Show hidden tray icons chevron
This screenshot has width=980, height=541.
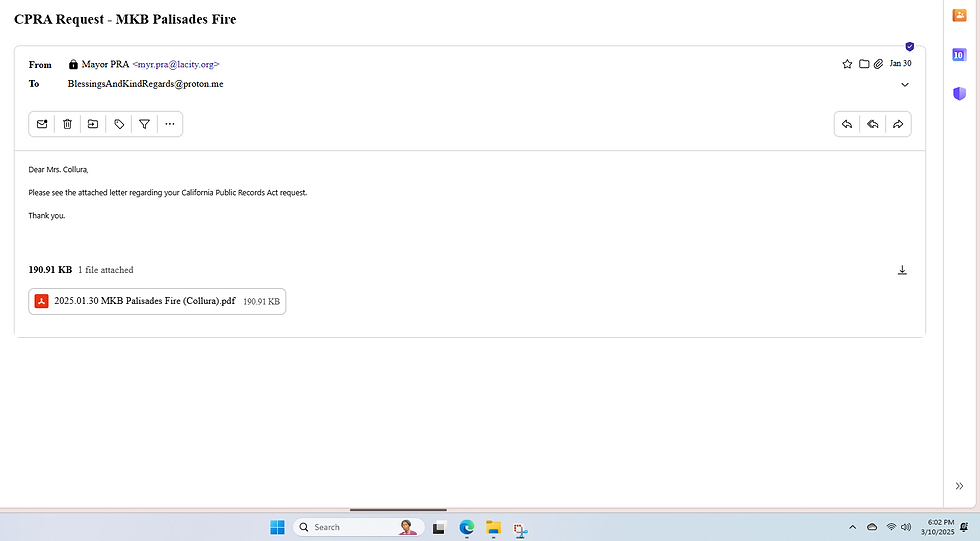(x=852, y=527)
